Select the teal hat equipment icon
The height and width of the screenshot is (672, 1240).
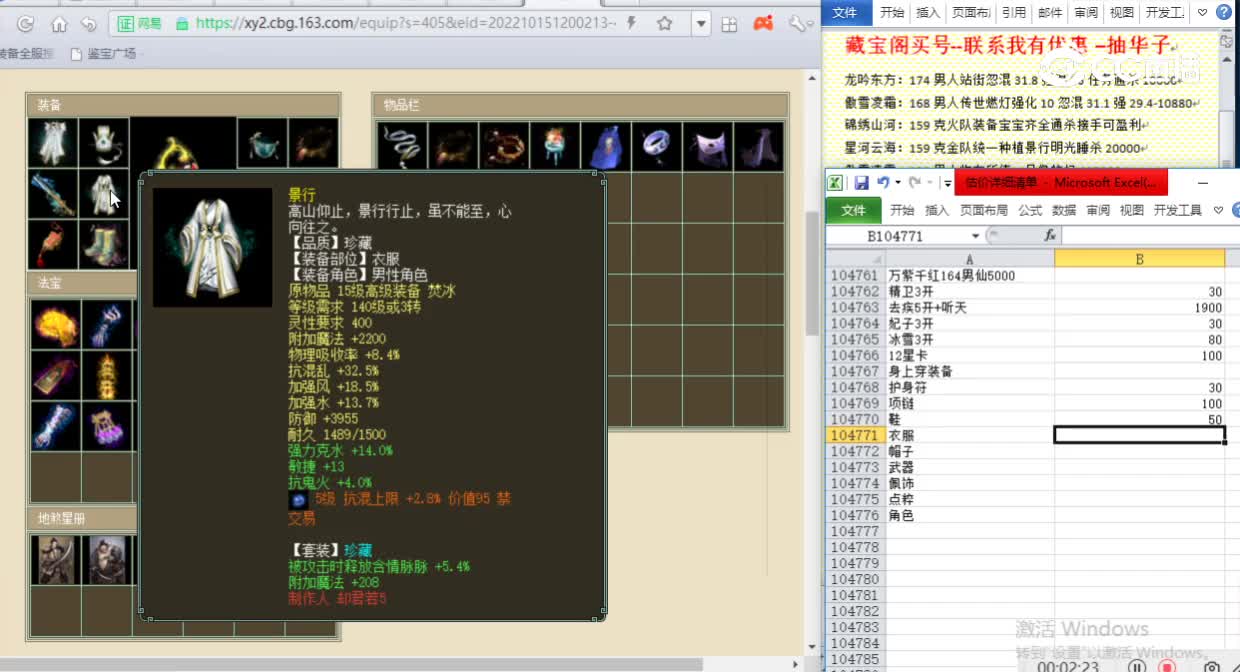[262, 143]
